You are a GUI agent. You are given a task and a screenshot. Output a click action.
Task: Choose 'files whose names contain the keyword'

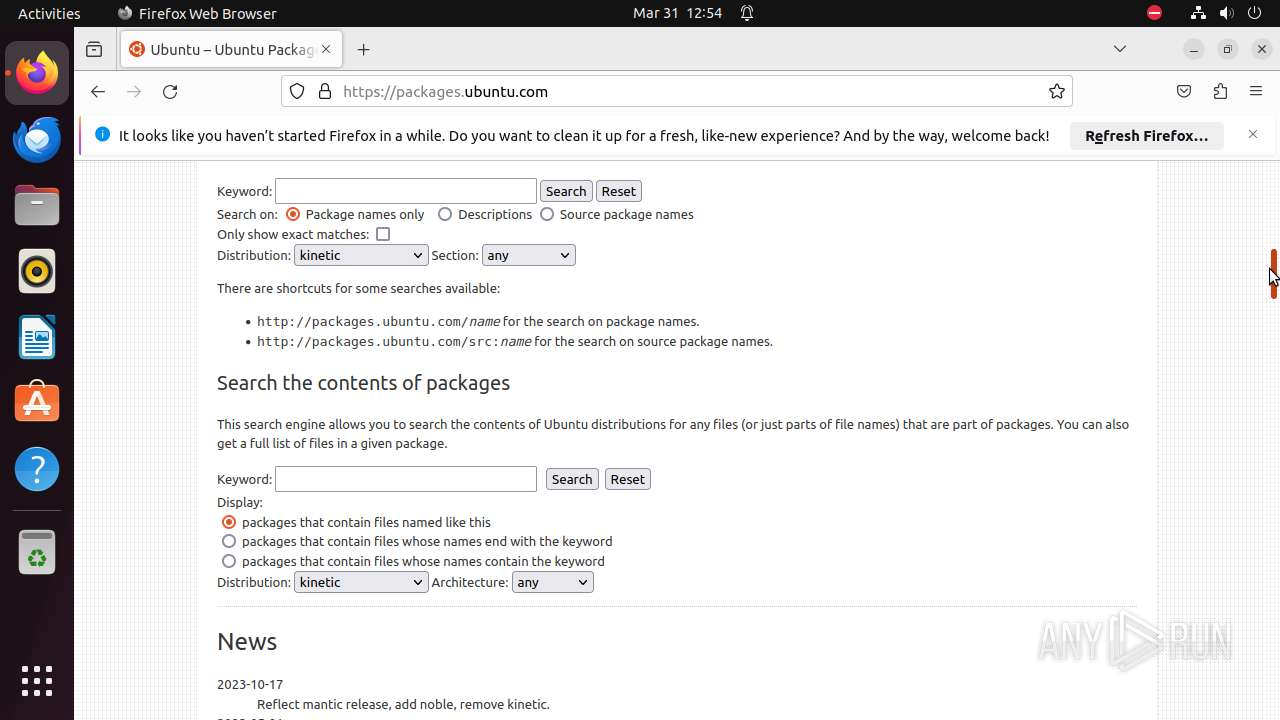pos(229,561)
